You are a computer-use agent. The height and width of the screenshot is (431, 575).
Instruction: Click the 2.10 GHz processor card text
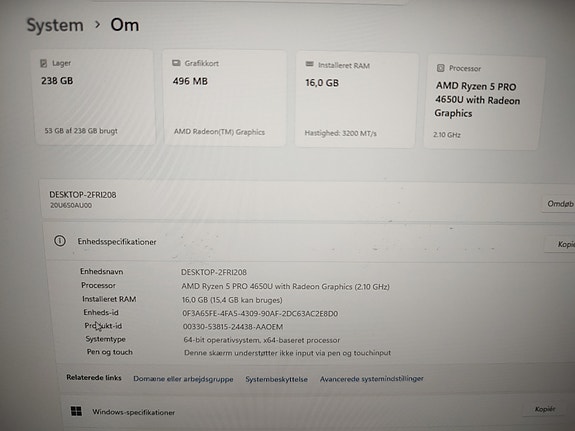tap(447, 135)
